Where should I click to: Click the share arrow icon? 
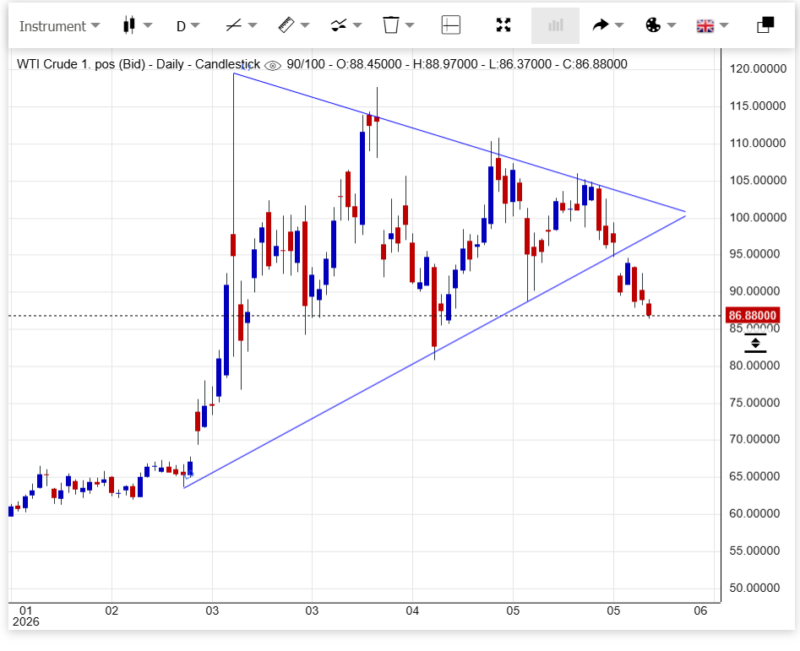click(601, 25)
